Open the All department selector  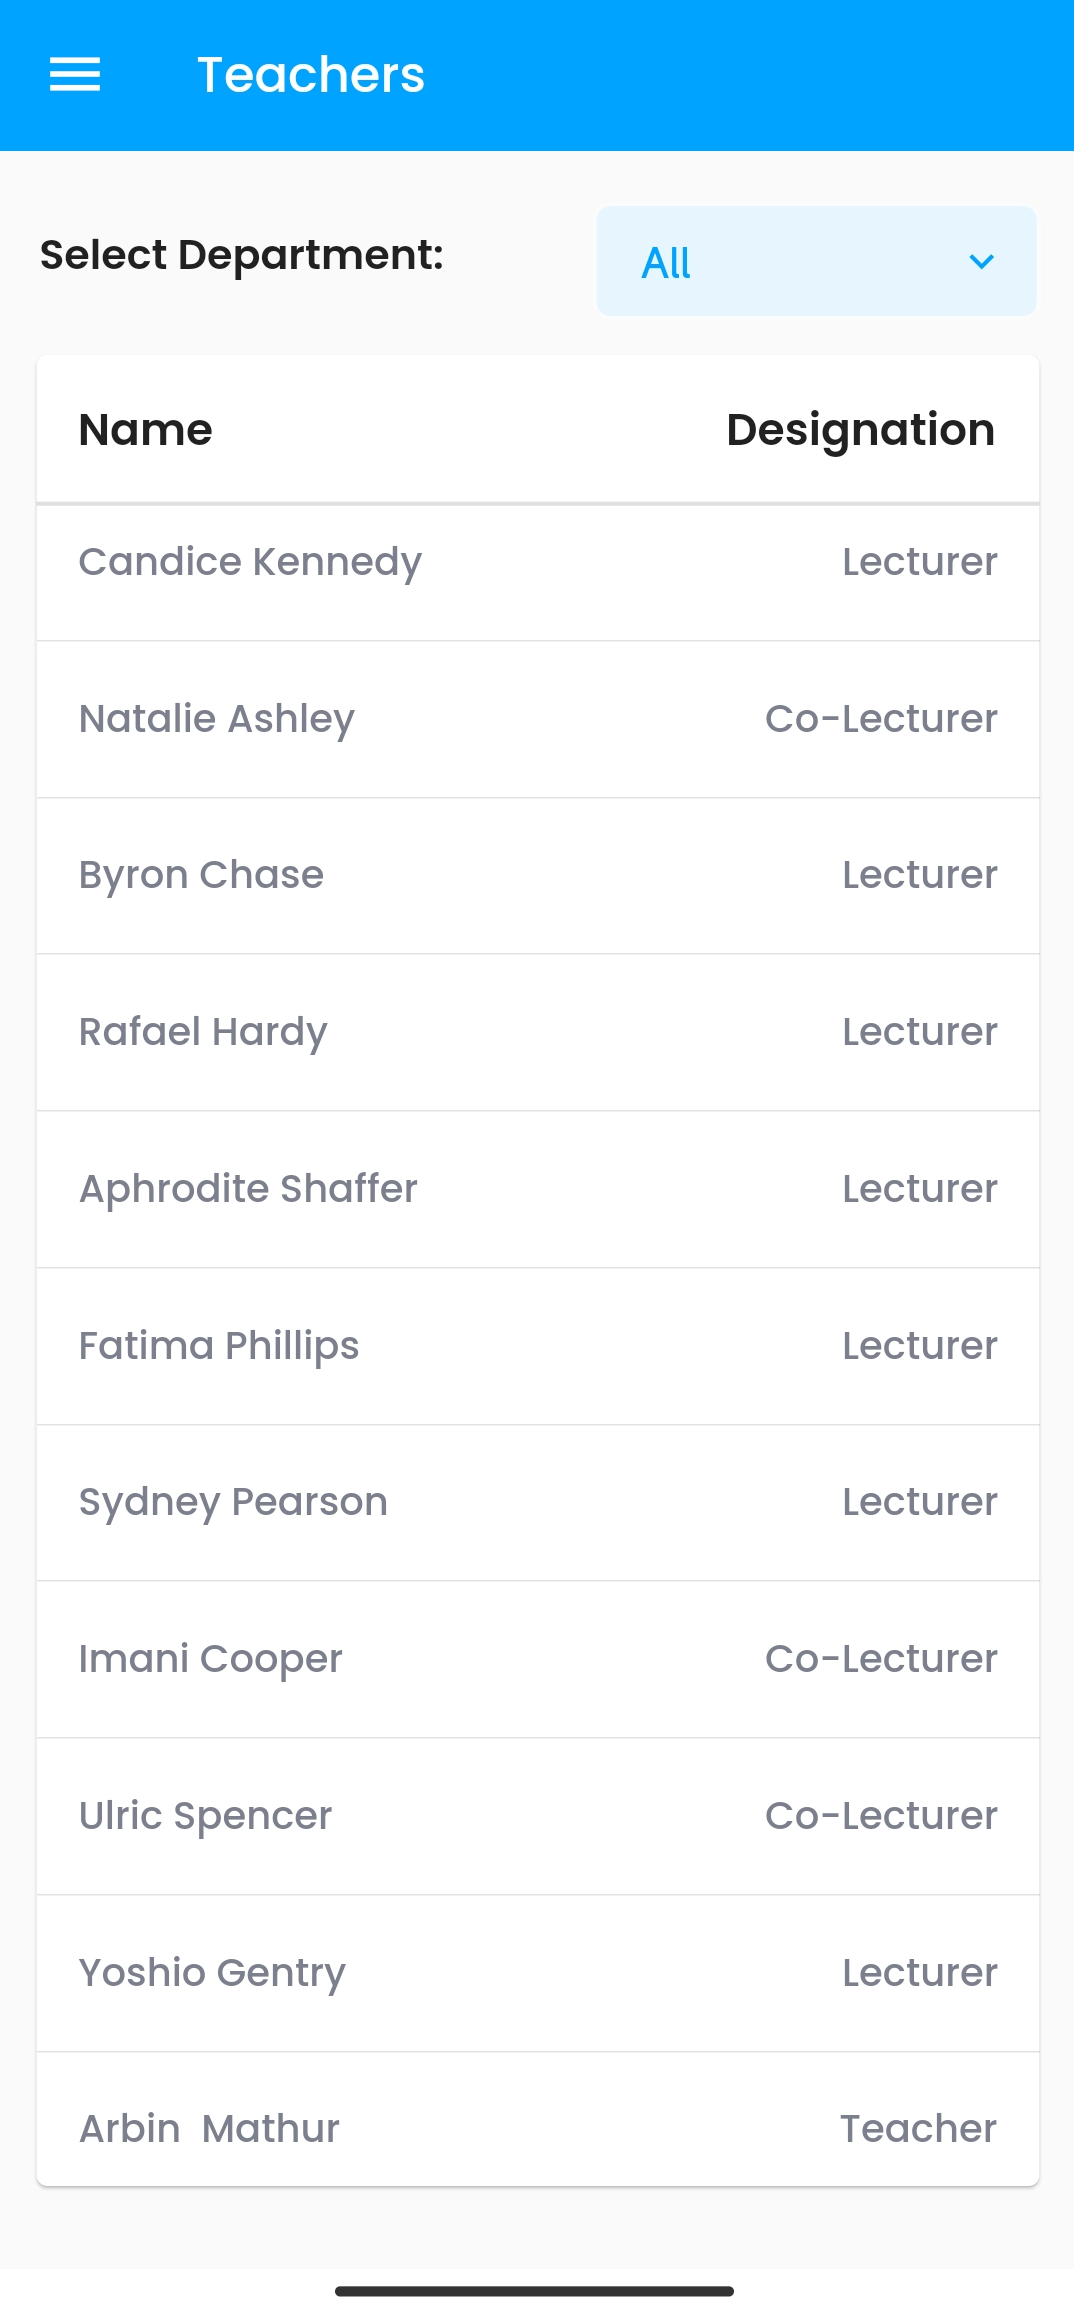[x=815, y=262]
